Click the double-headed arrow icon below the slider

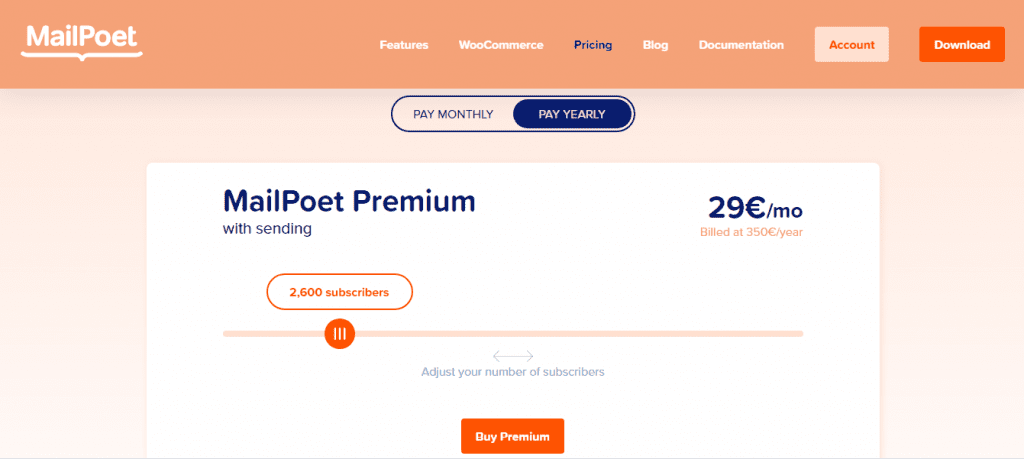pos(513,356)
